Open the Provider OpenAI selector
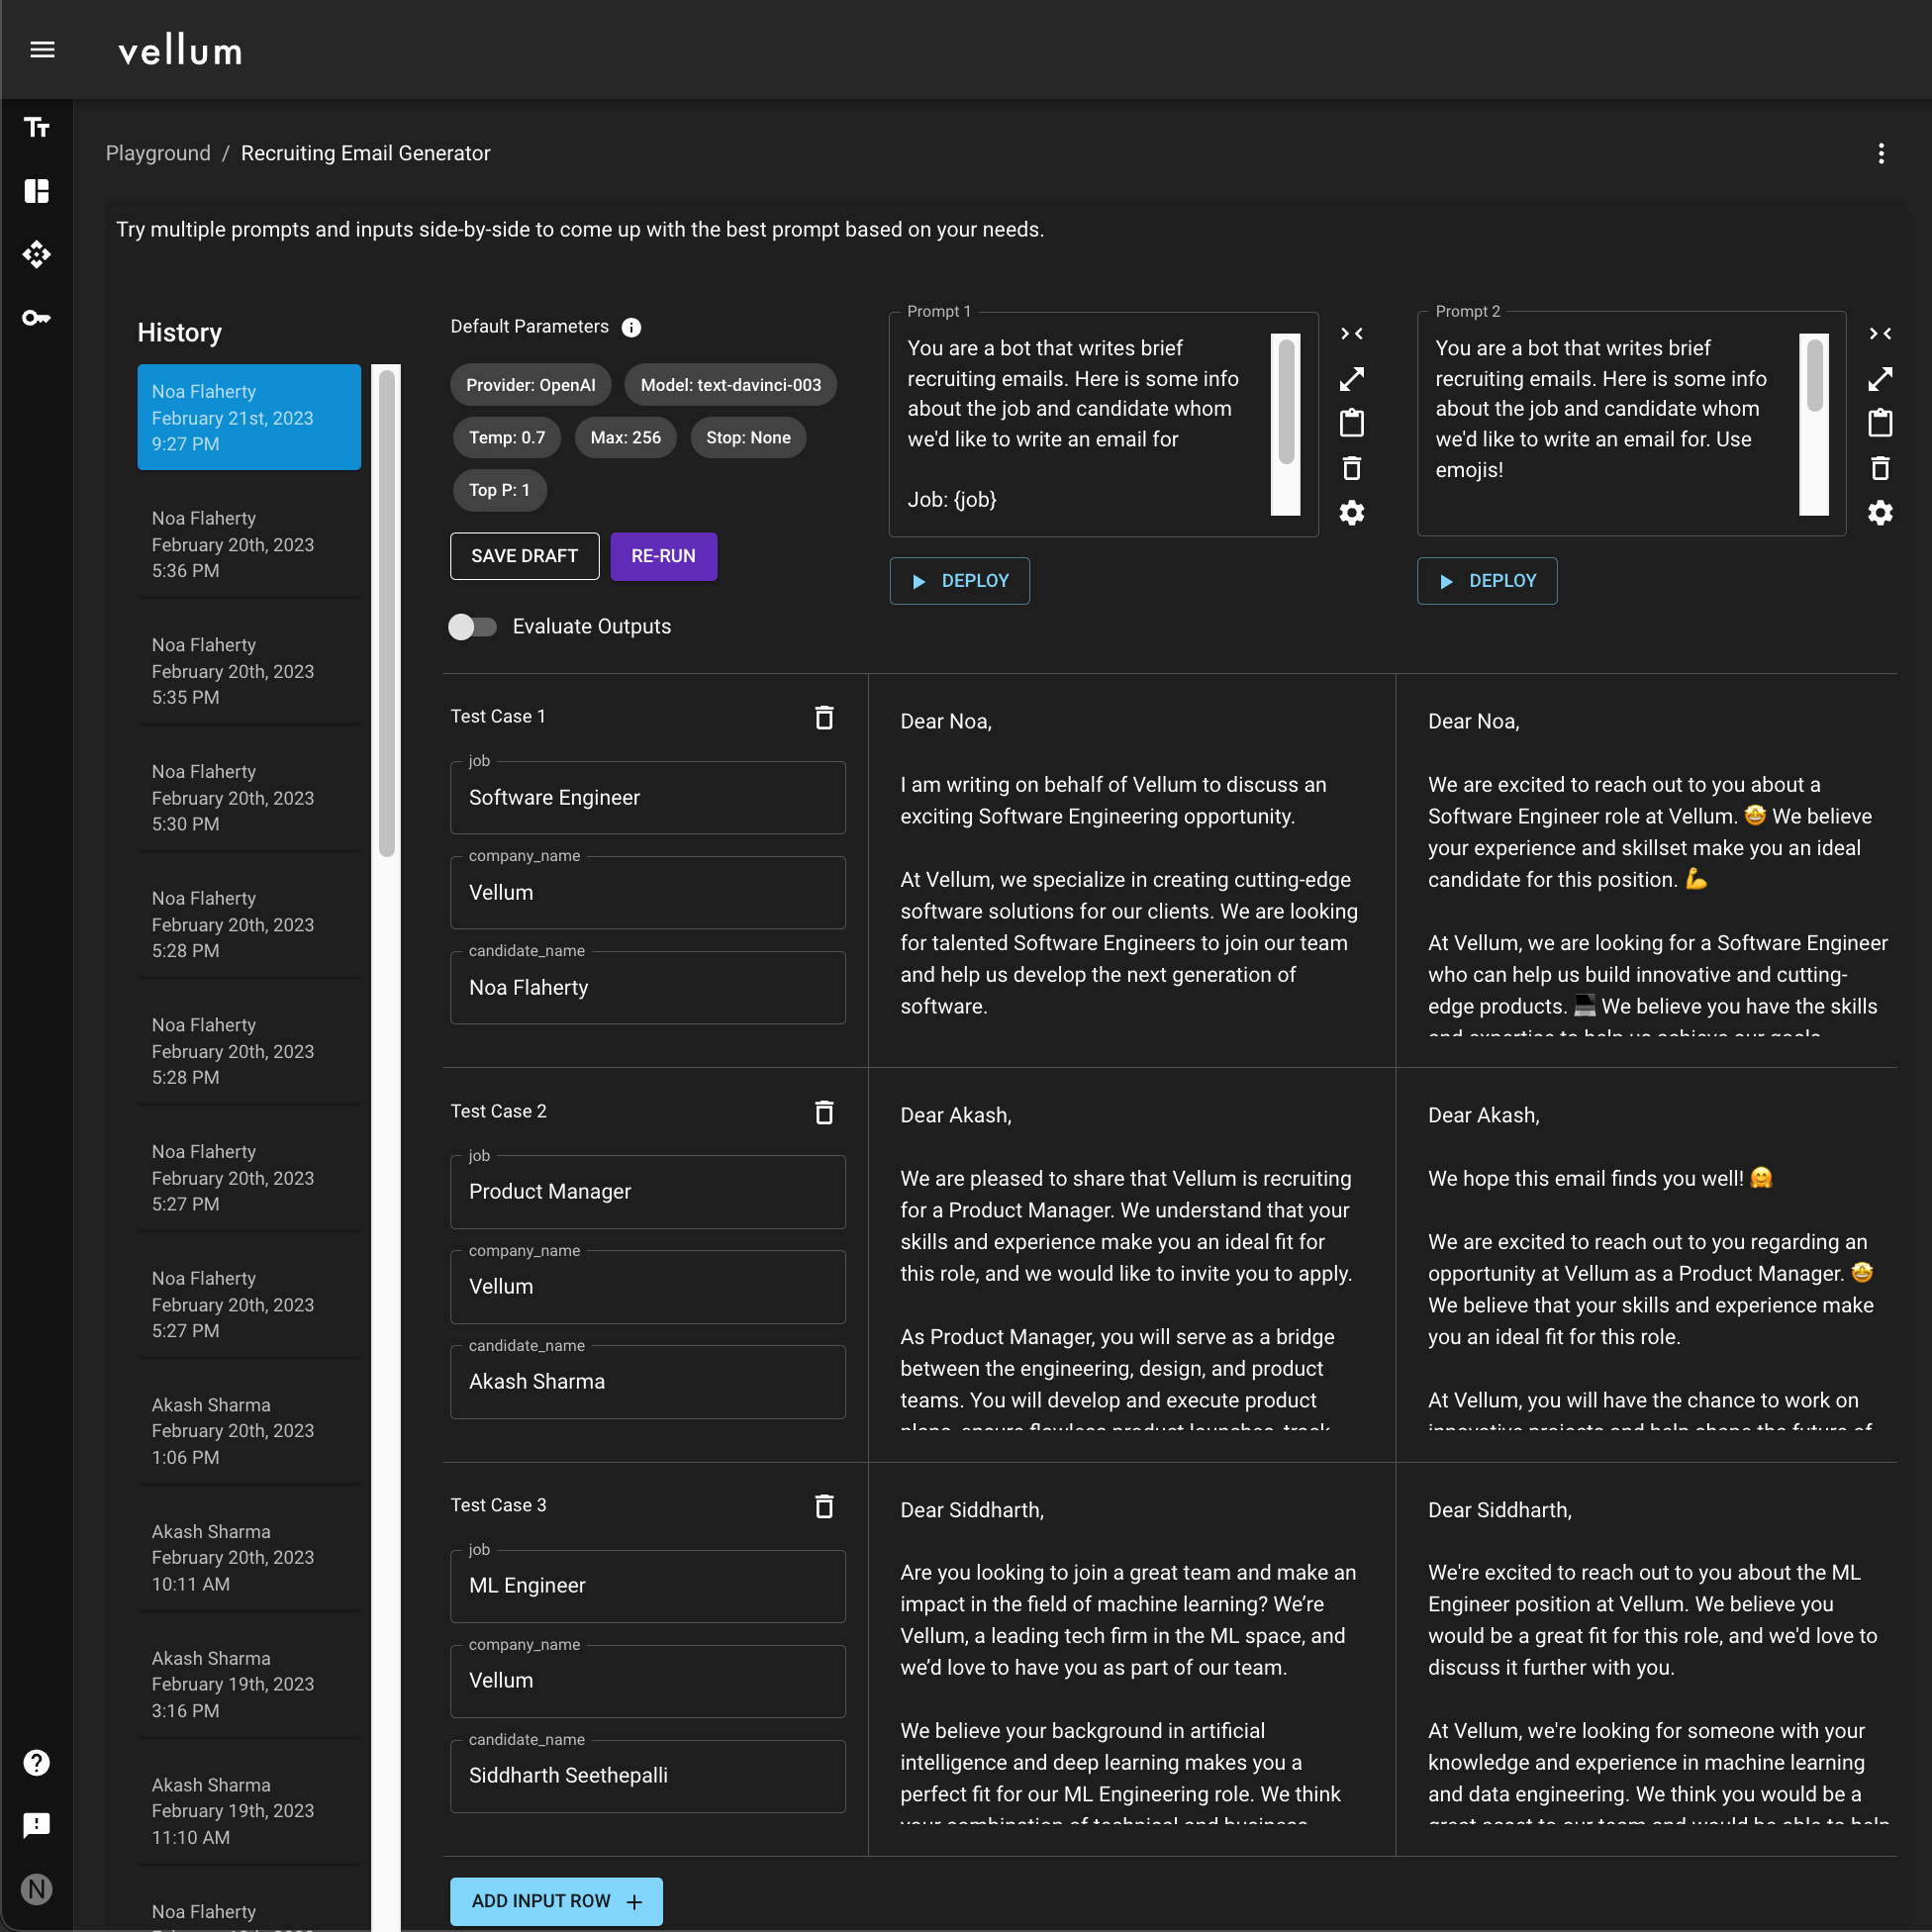Viewport: 1932px width, 1932px height. click(530, 384)
